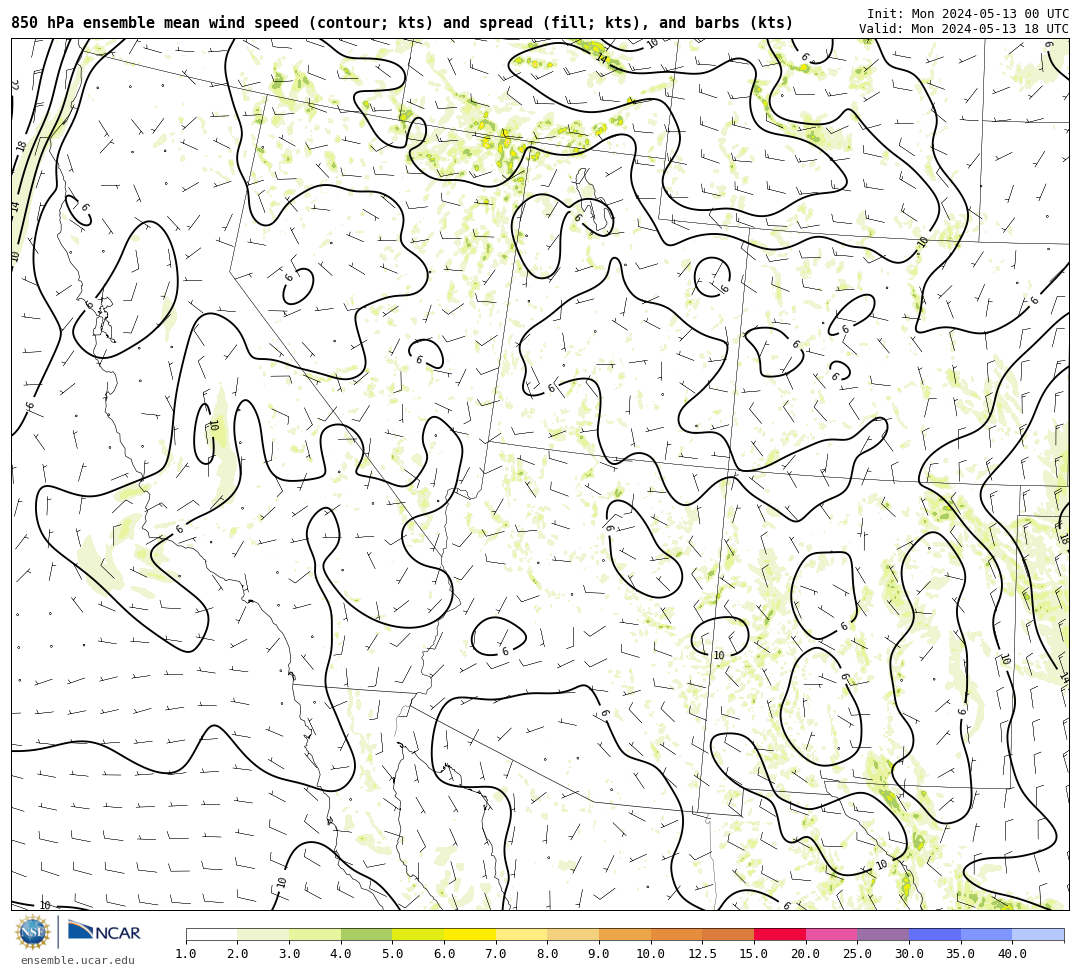The height and width of the screenshot is (973, 1080).
Task: Pick the red 15.0–20.0 colorbar segment
Action: [x=780, y=934]
